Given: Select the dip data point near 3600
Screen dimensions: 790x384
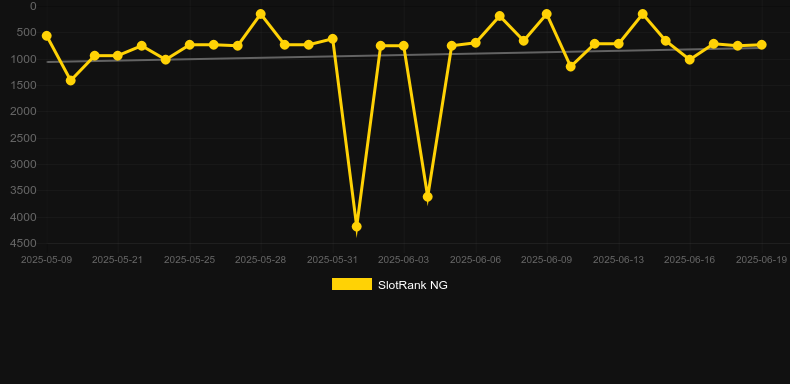Looking at the screenshot, I should click(x=428, y=197).
